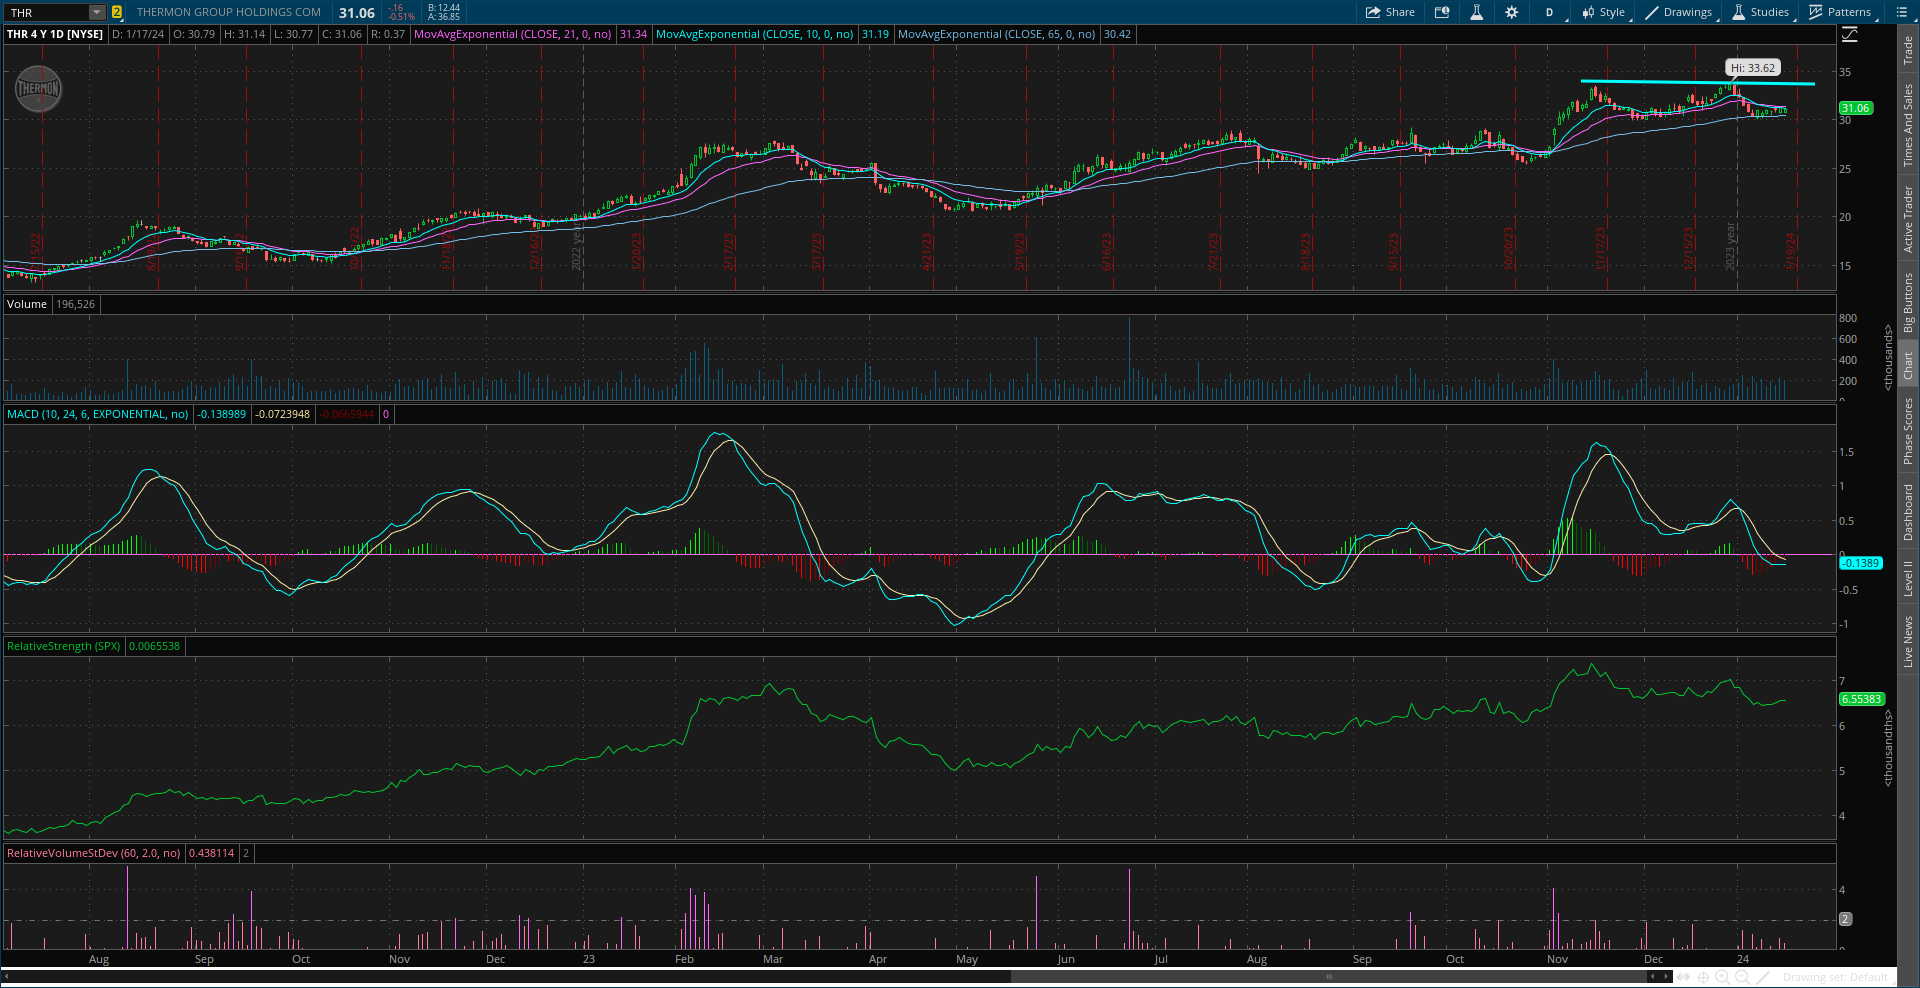Click the grey 2 level tag on relative volume axis
1920x988 pixels.
[1846, 919]
